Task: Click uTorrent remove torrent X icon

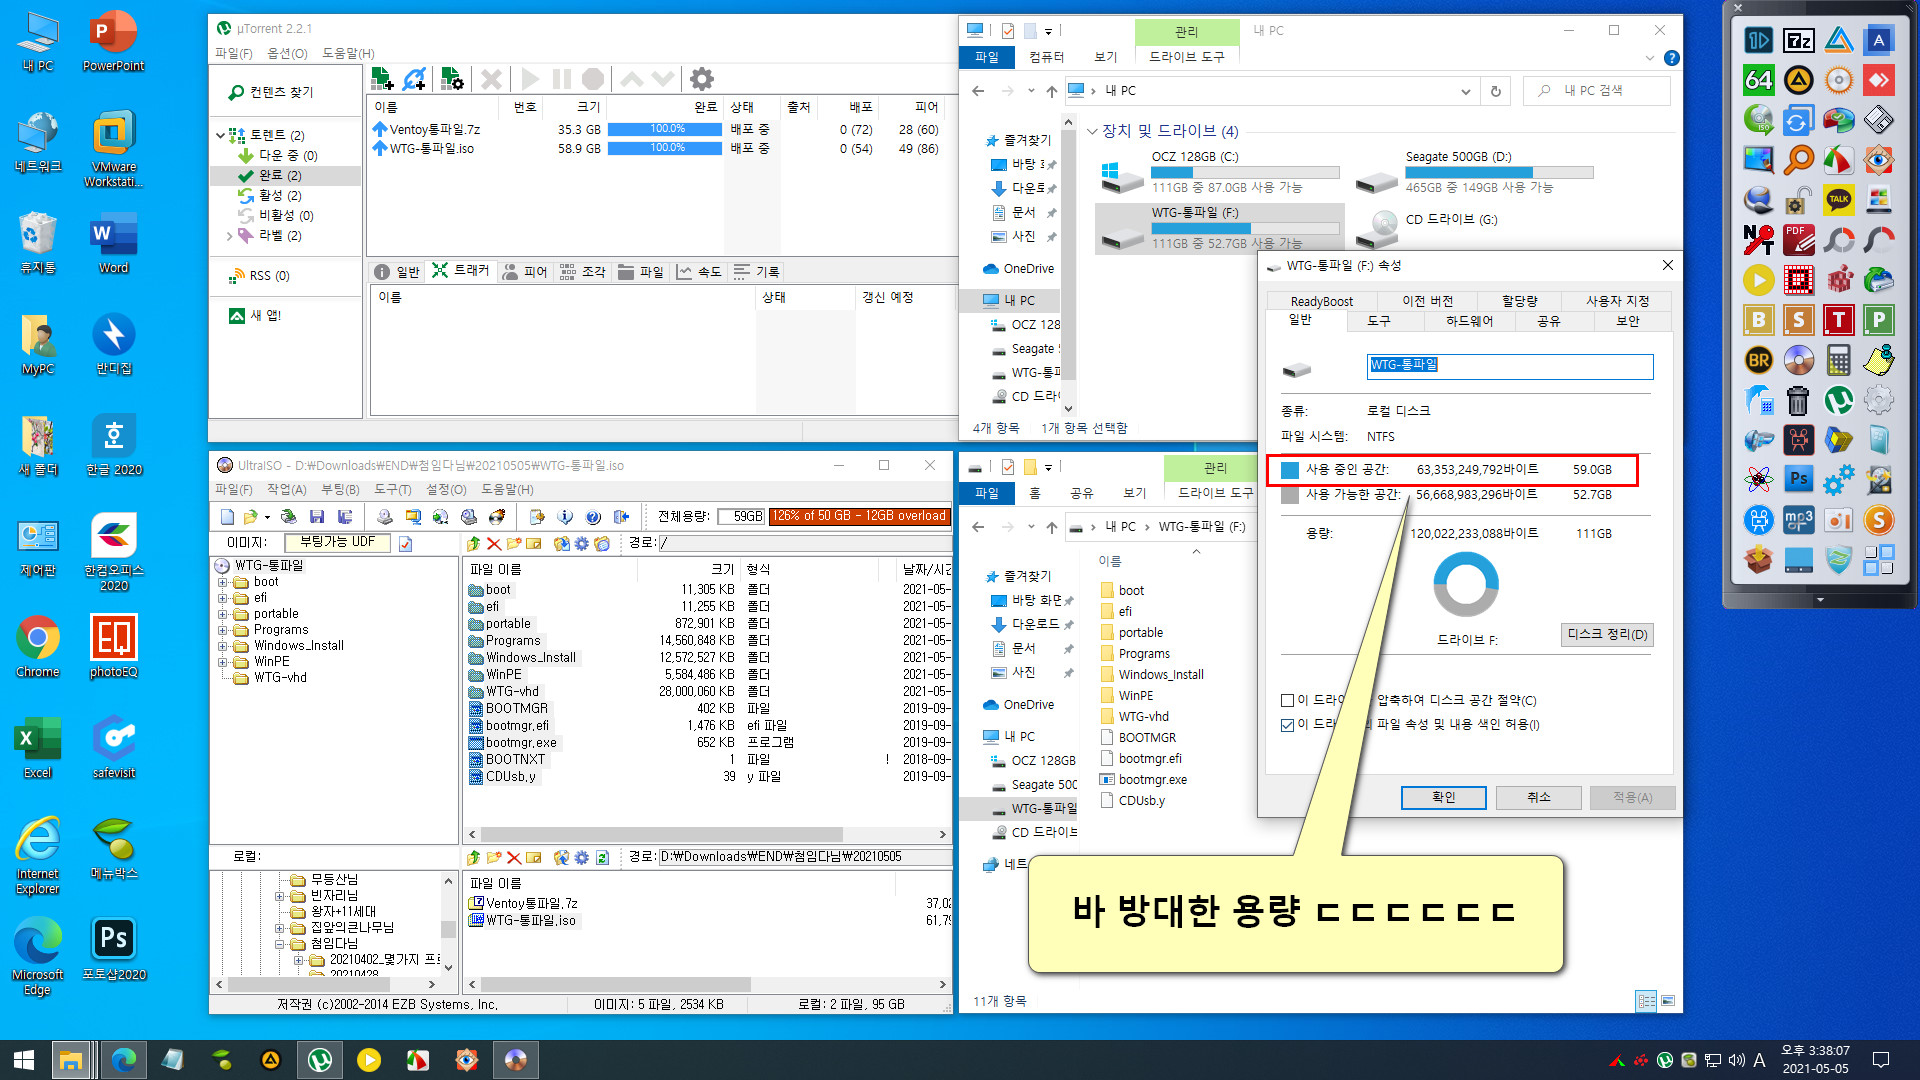Action: (491, 79)
